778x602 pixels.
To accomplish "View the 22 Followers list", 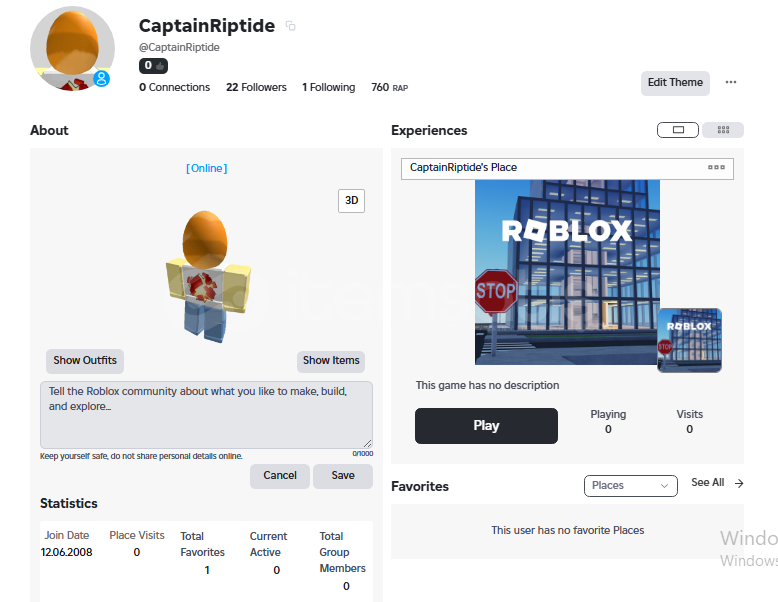I will pyautogui.click(x=256, y=87).
